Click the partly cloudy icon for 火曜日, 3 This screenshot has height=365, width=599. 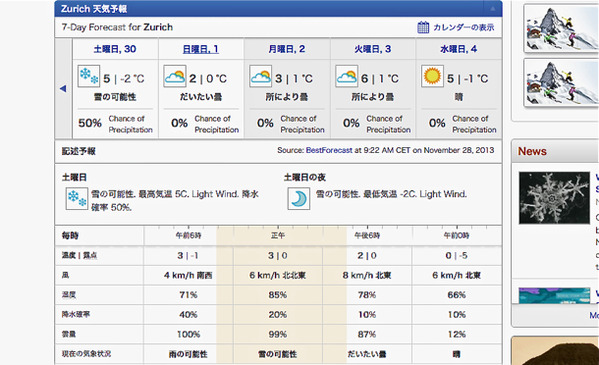click(x=346, y=76)
